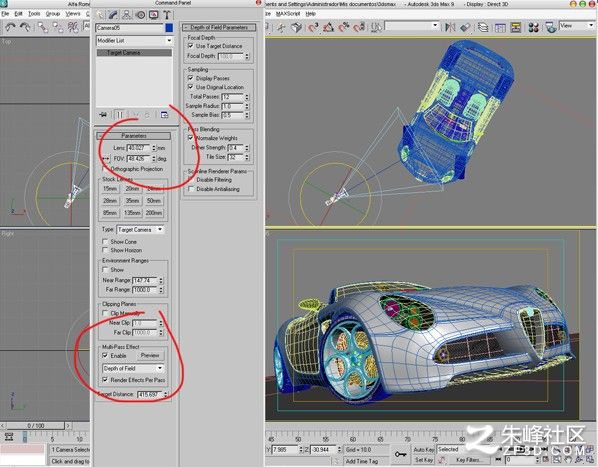
Task: Enable Show Cone checkbox
Action: (x=105, y=241)
